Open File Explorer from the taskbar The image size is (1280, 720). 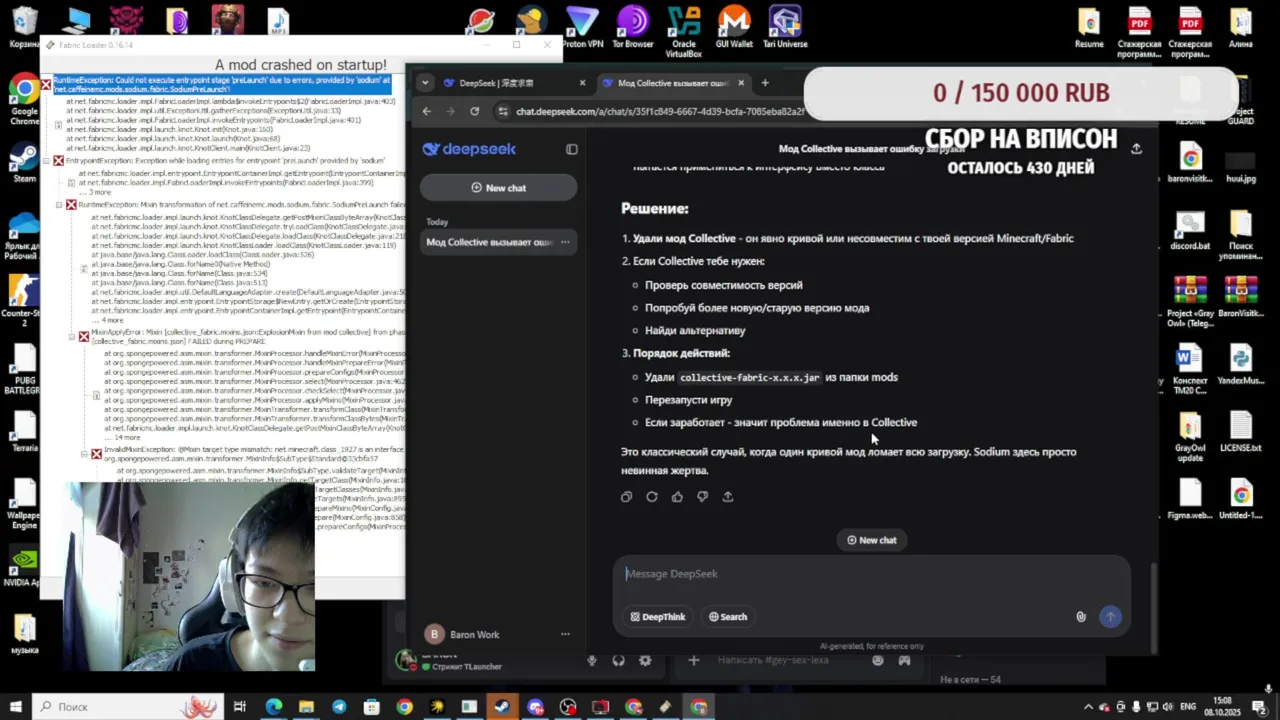(x=306, y=707)
